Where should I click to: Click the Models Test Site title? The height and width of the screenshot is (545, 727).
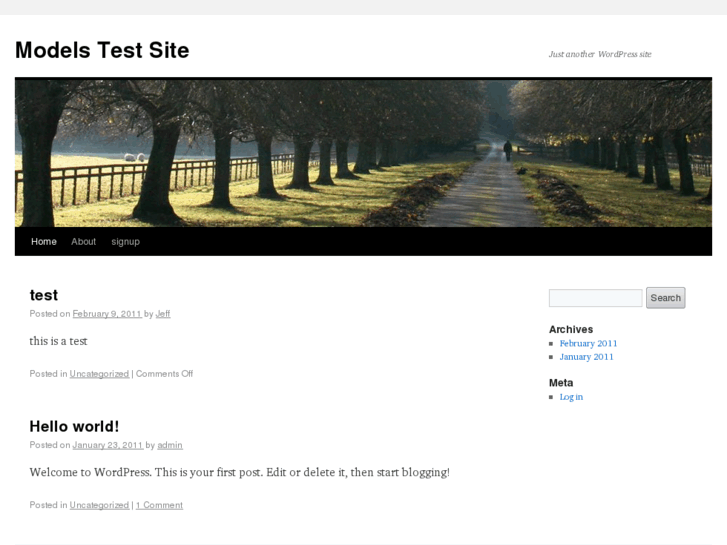pyautogui.click(x=102, y=50)
